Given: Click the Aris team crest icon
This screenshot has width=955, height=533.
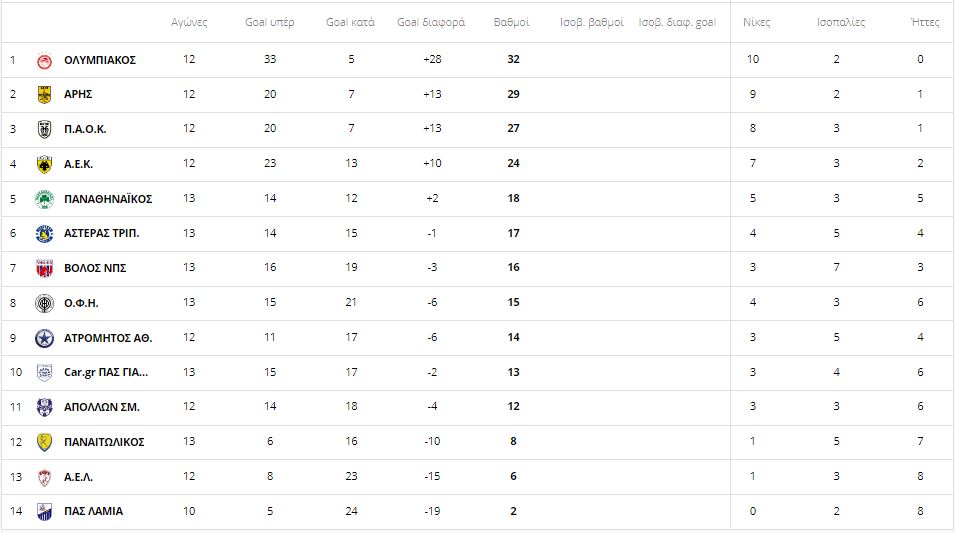Looking at the screenshot, I should [x=44, y=94].
